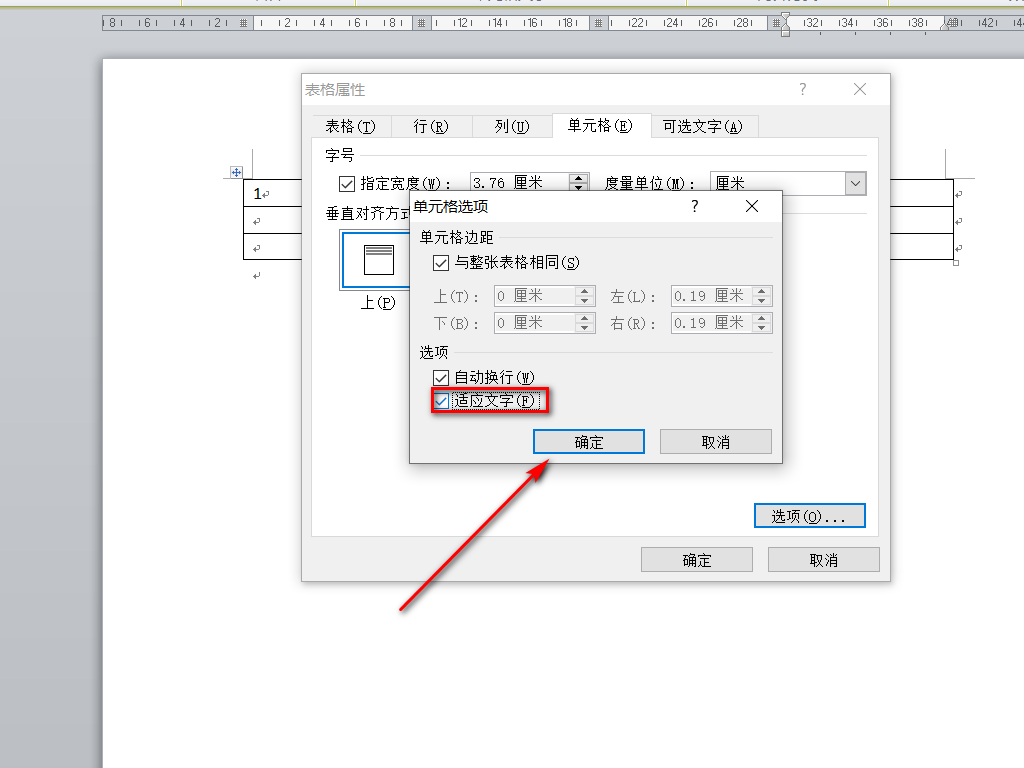Click the 左(L) margin field

tap(711, 296)
